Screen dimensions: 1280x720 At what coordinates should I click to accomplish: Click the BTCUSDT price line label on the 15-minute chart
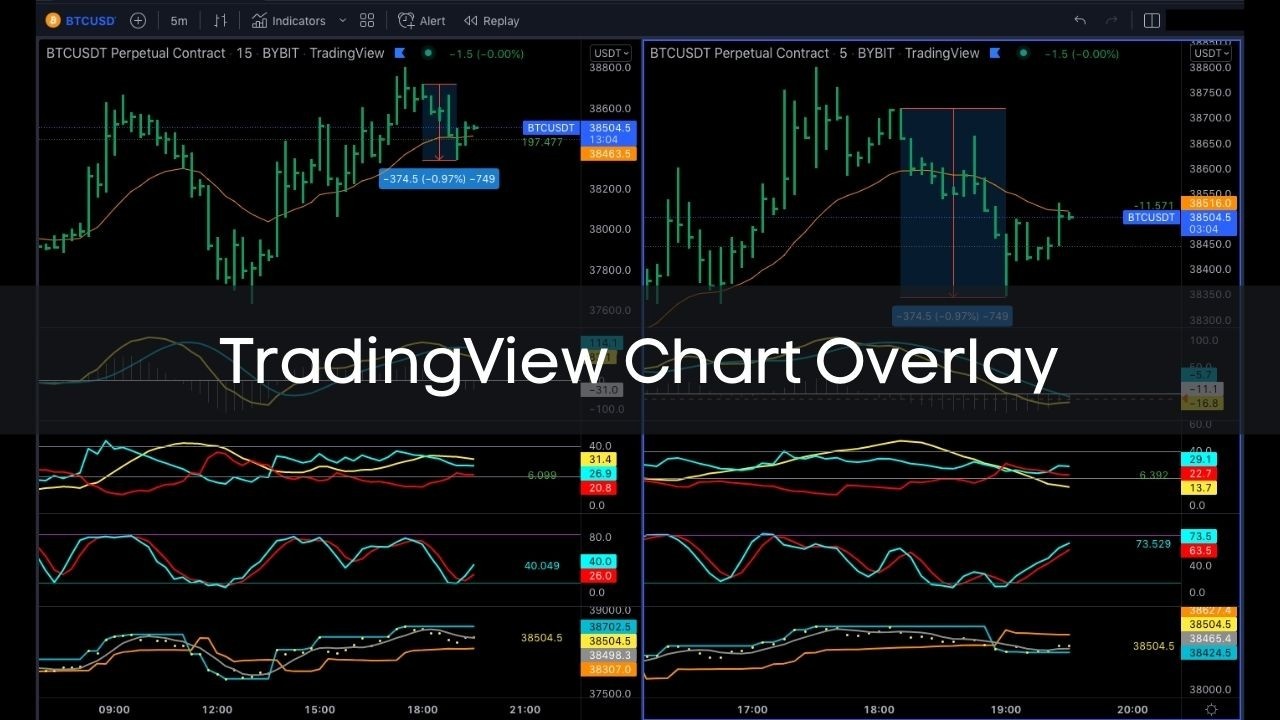tap(550, 128)
